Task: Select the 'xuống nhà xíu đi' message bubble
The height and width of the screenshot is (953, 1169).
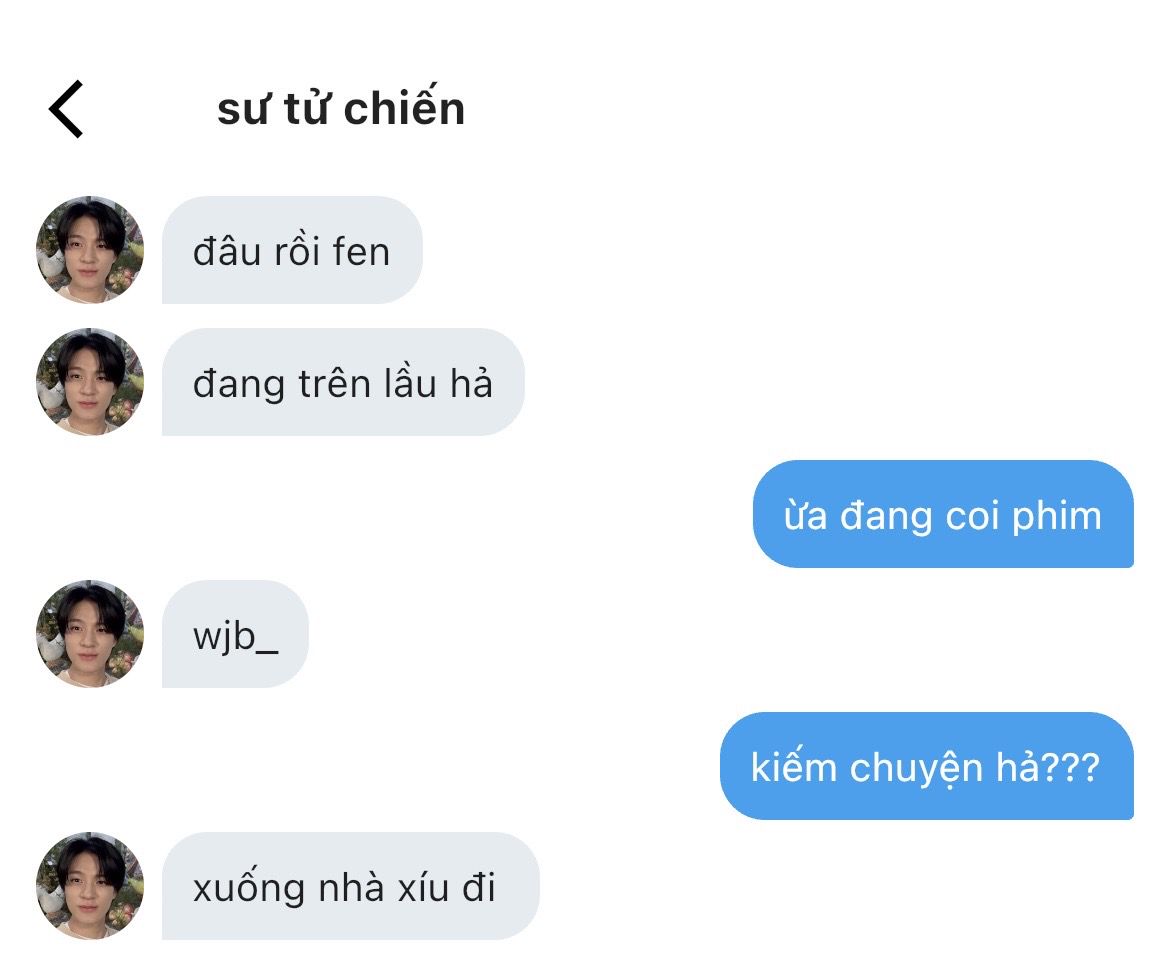Action: coord(350,886)
